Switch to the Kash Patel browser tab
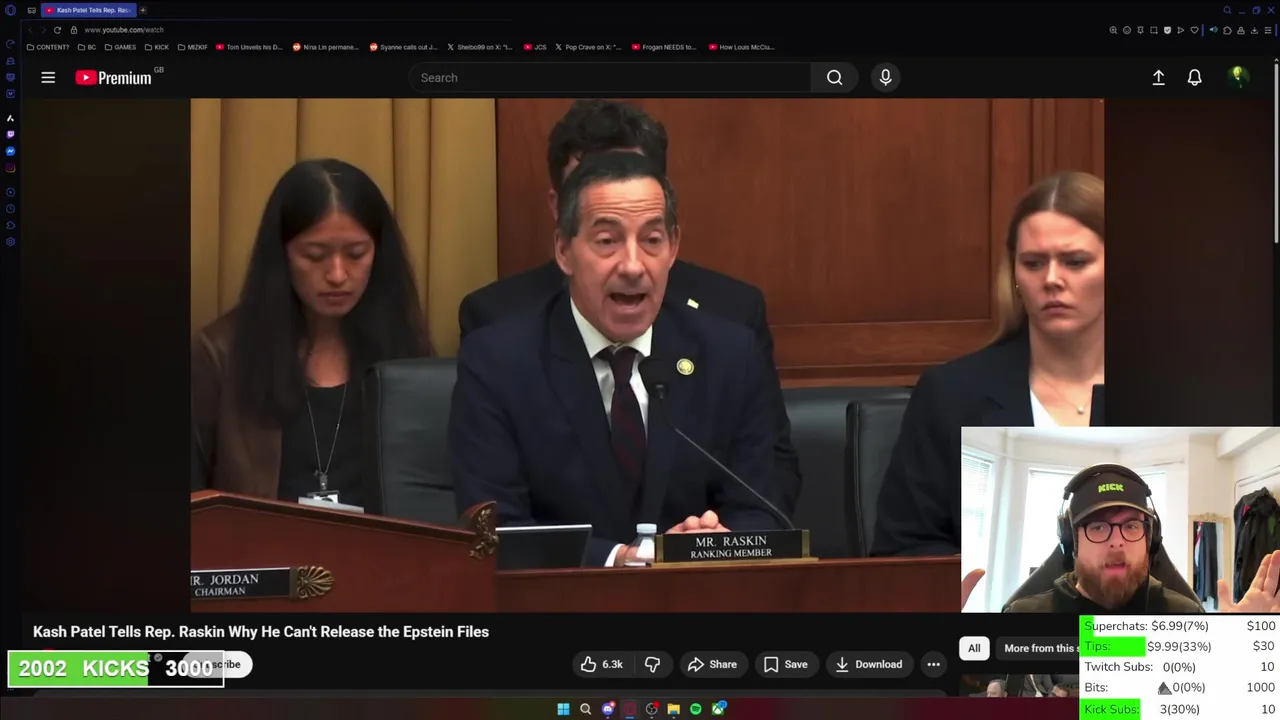The height and width of the screenshot is (720, 1280). (x=90, y=10)
